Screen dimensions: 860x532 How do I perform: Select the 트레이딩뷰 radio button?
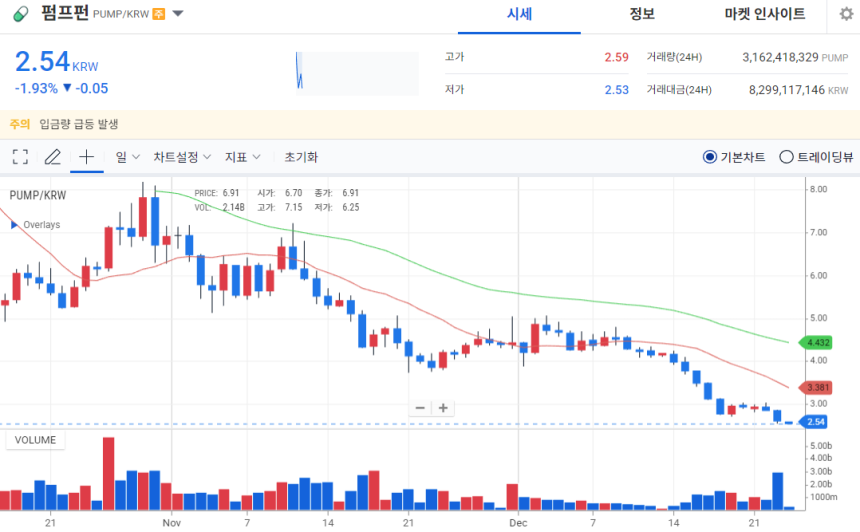click(786, 157)
